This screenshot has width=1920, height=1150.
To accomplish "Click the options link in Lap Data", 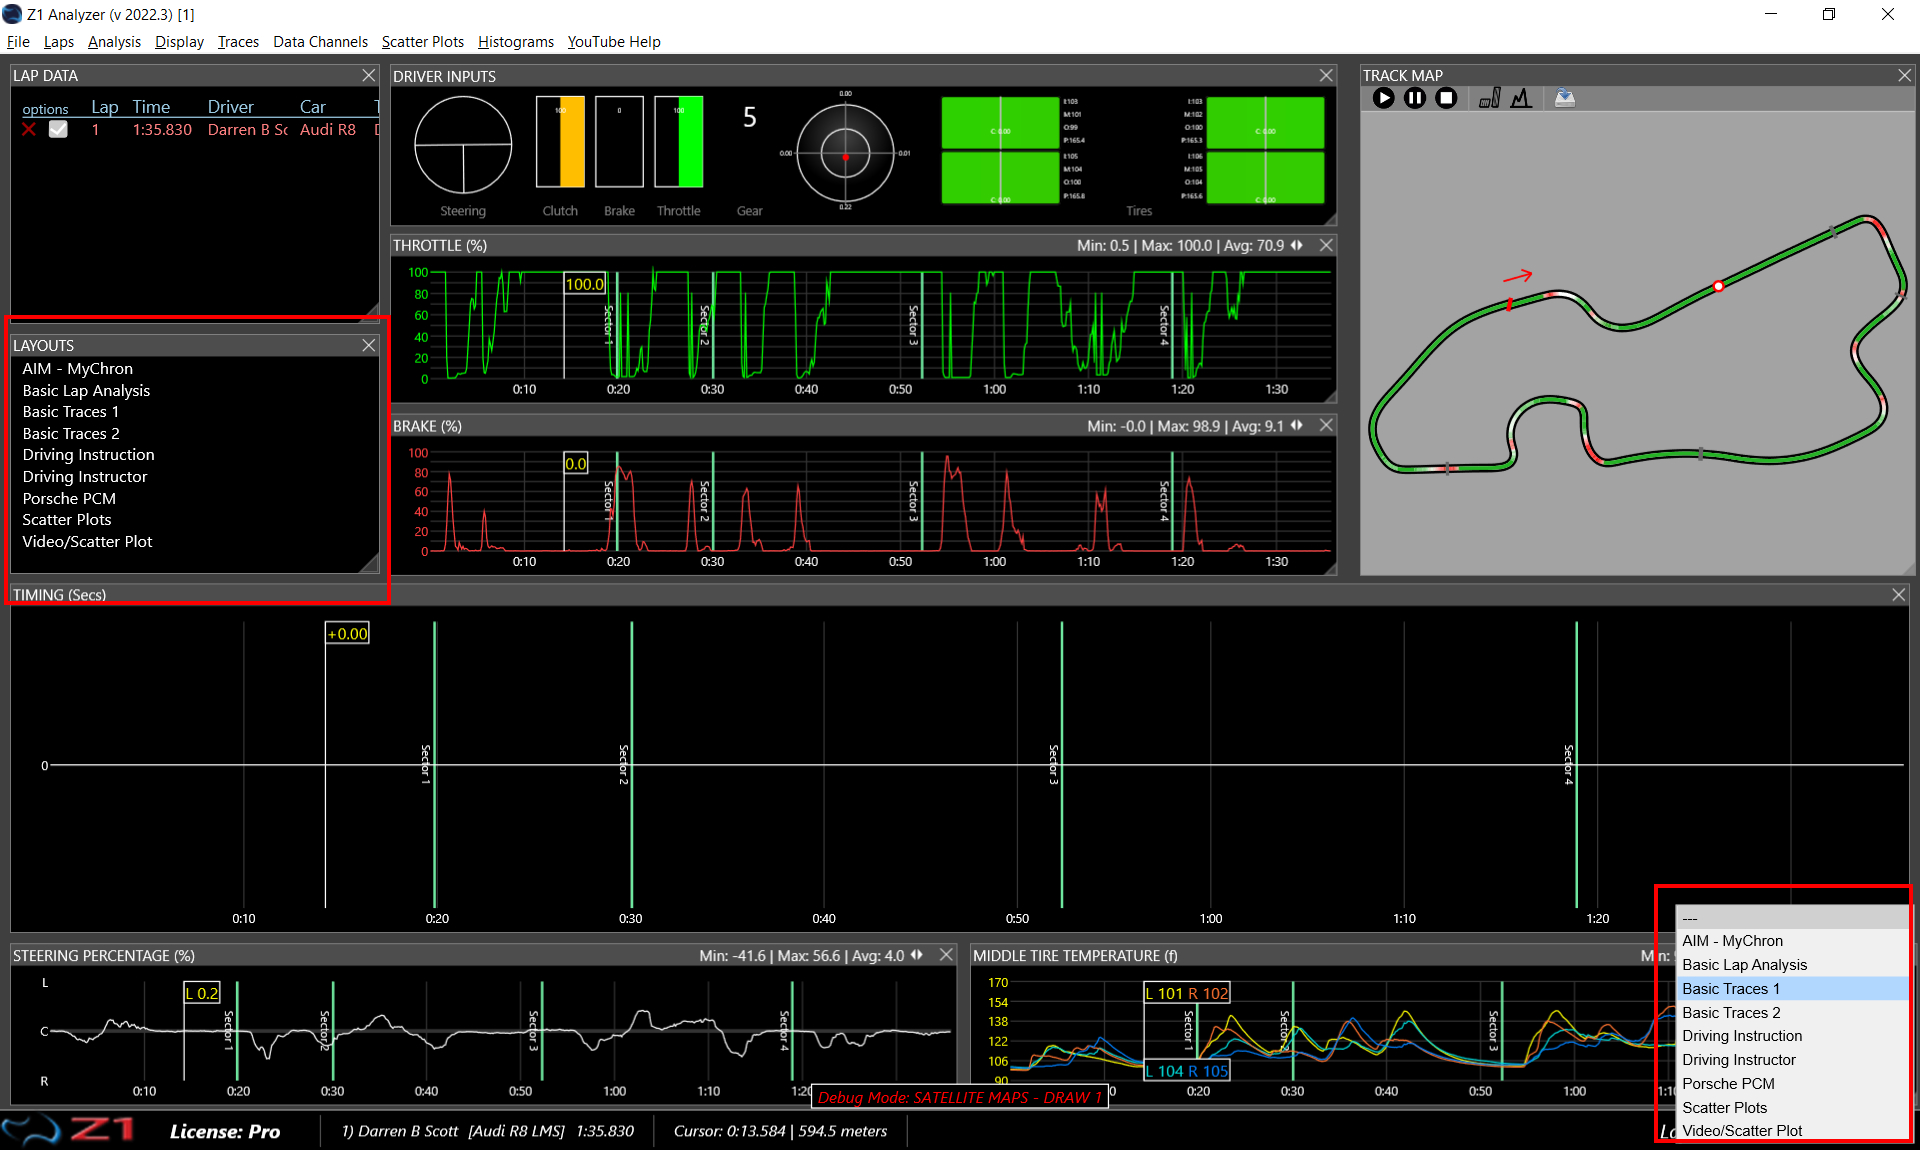I will 45,109.
